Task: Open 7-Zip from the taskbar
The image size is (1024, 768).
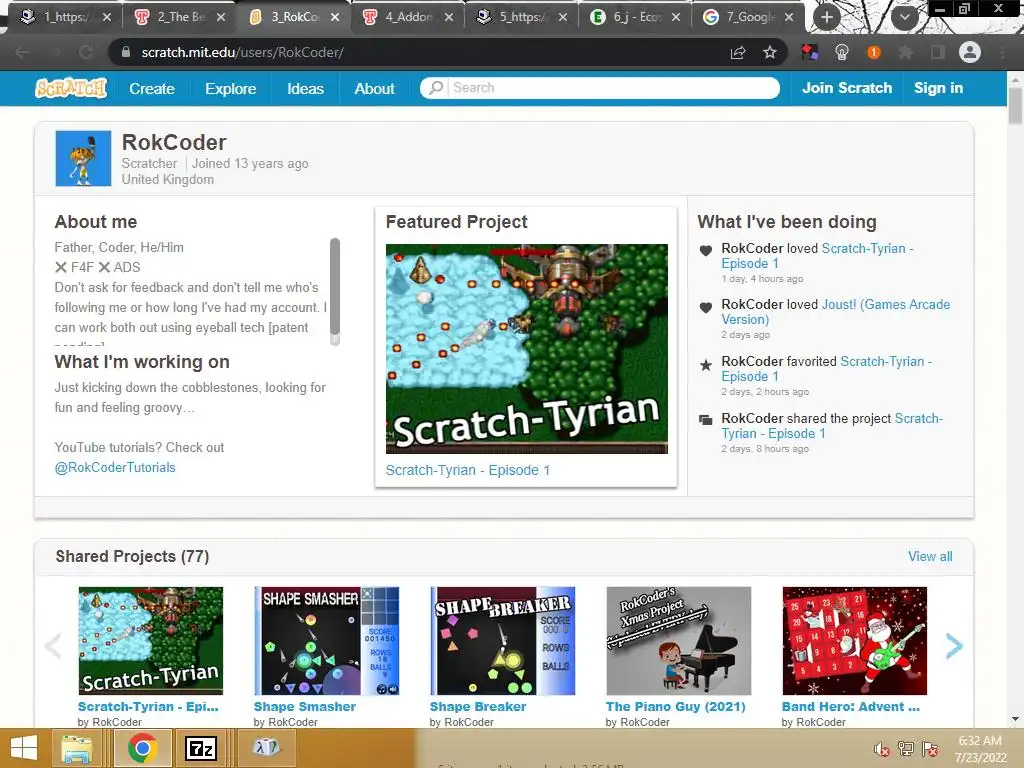Action: [x=201, y=748]
